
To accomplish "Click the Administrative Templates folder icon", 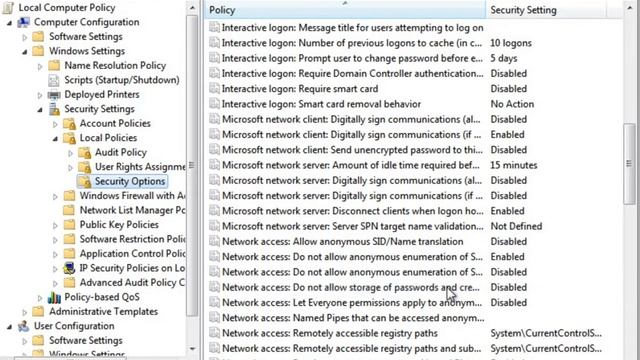I will (38, 312).
